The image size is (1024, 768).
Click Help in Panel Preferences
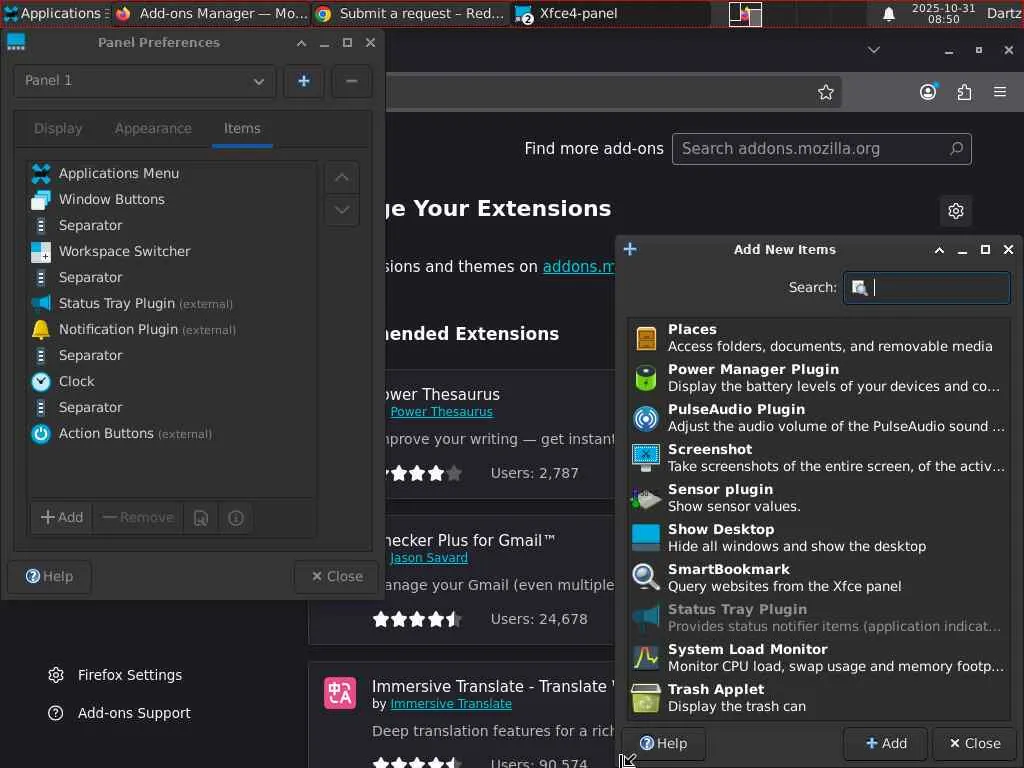click(x=49, y=577)
